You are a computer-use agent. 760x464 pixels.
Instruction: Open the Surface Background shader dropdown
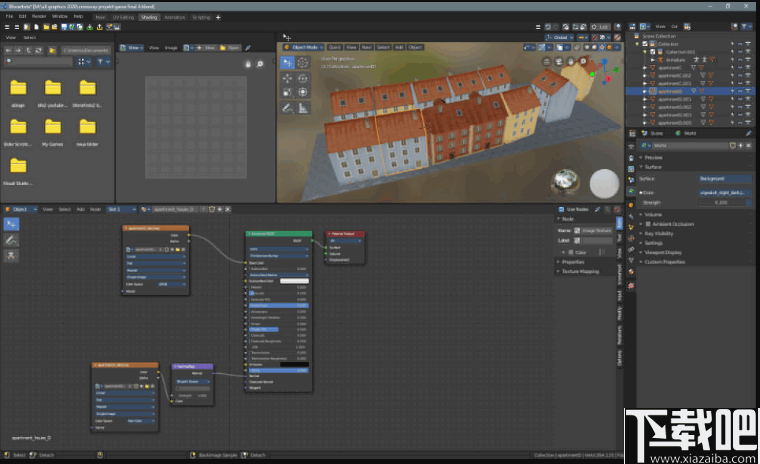tap(725, 179)
